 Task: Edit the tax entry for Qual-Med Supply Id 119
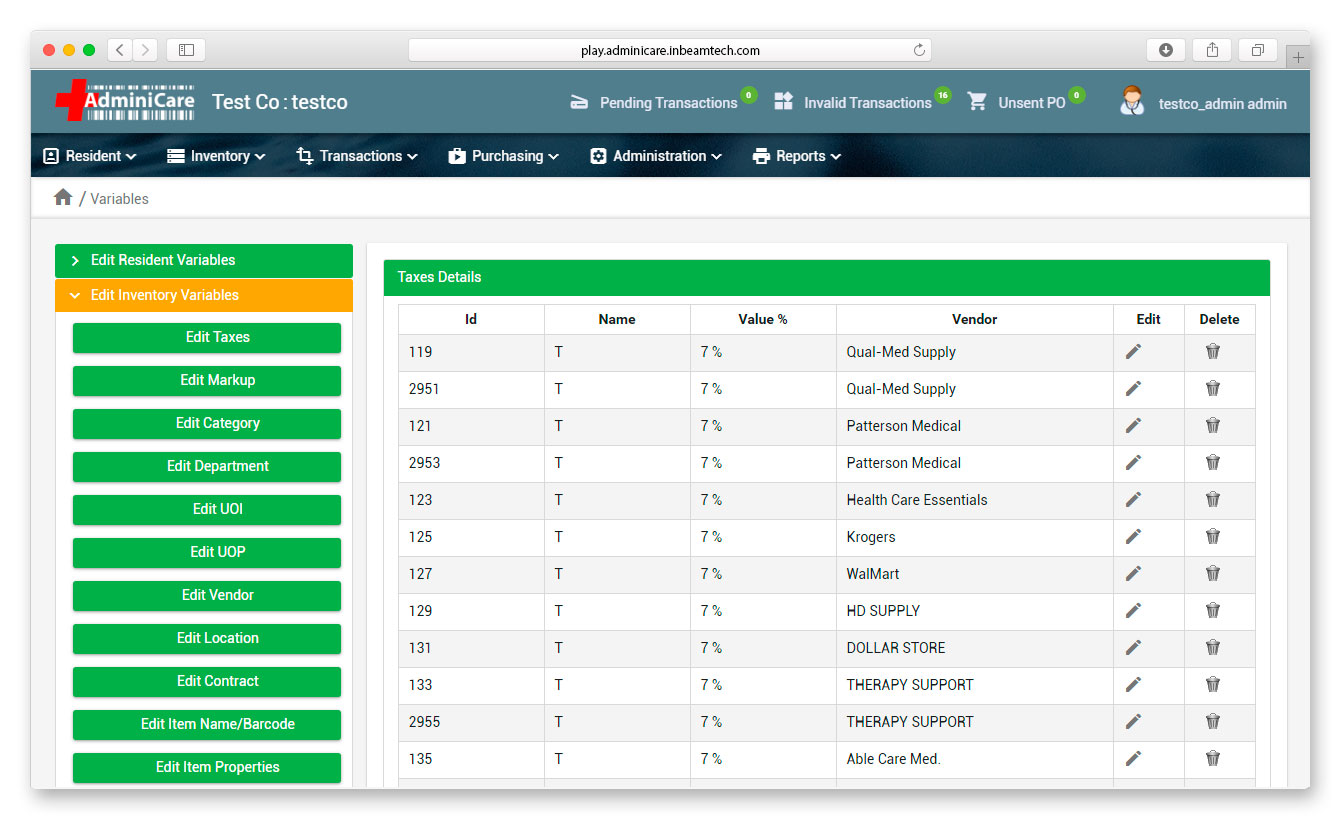[x=1132, y=352]
